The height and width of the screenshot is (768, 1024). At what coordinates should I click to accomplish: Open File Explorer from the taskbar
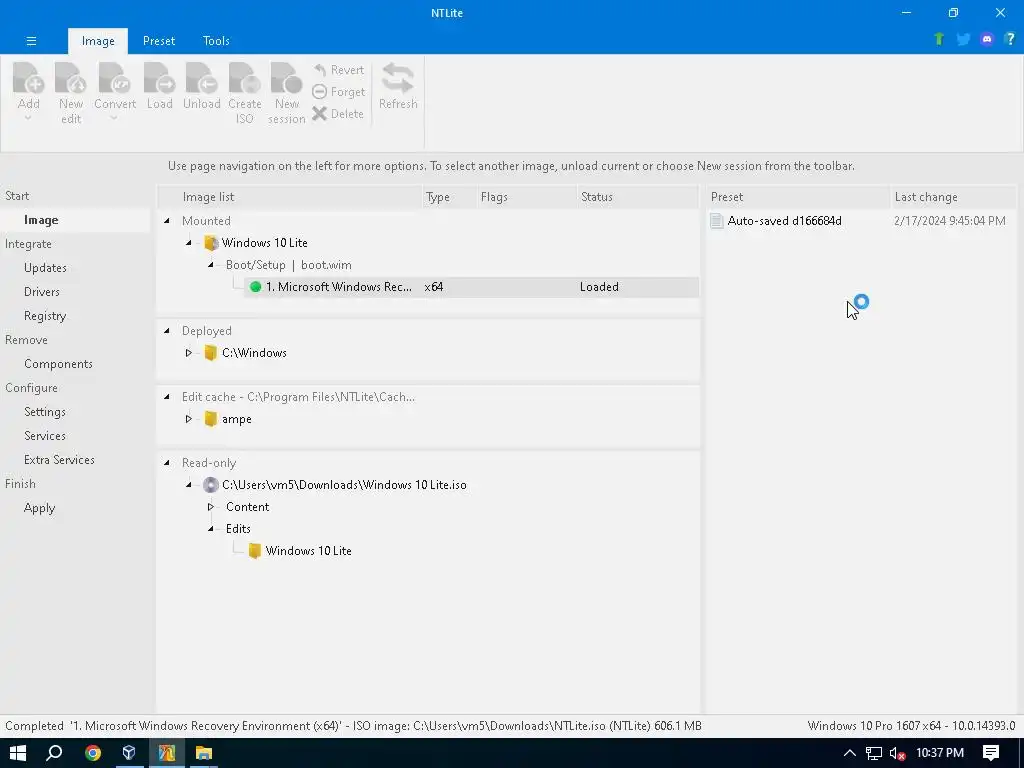(204, 753)
